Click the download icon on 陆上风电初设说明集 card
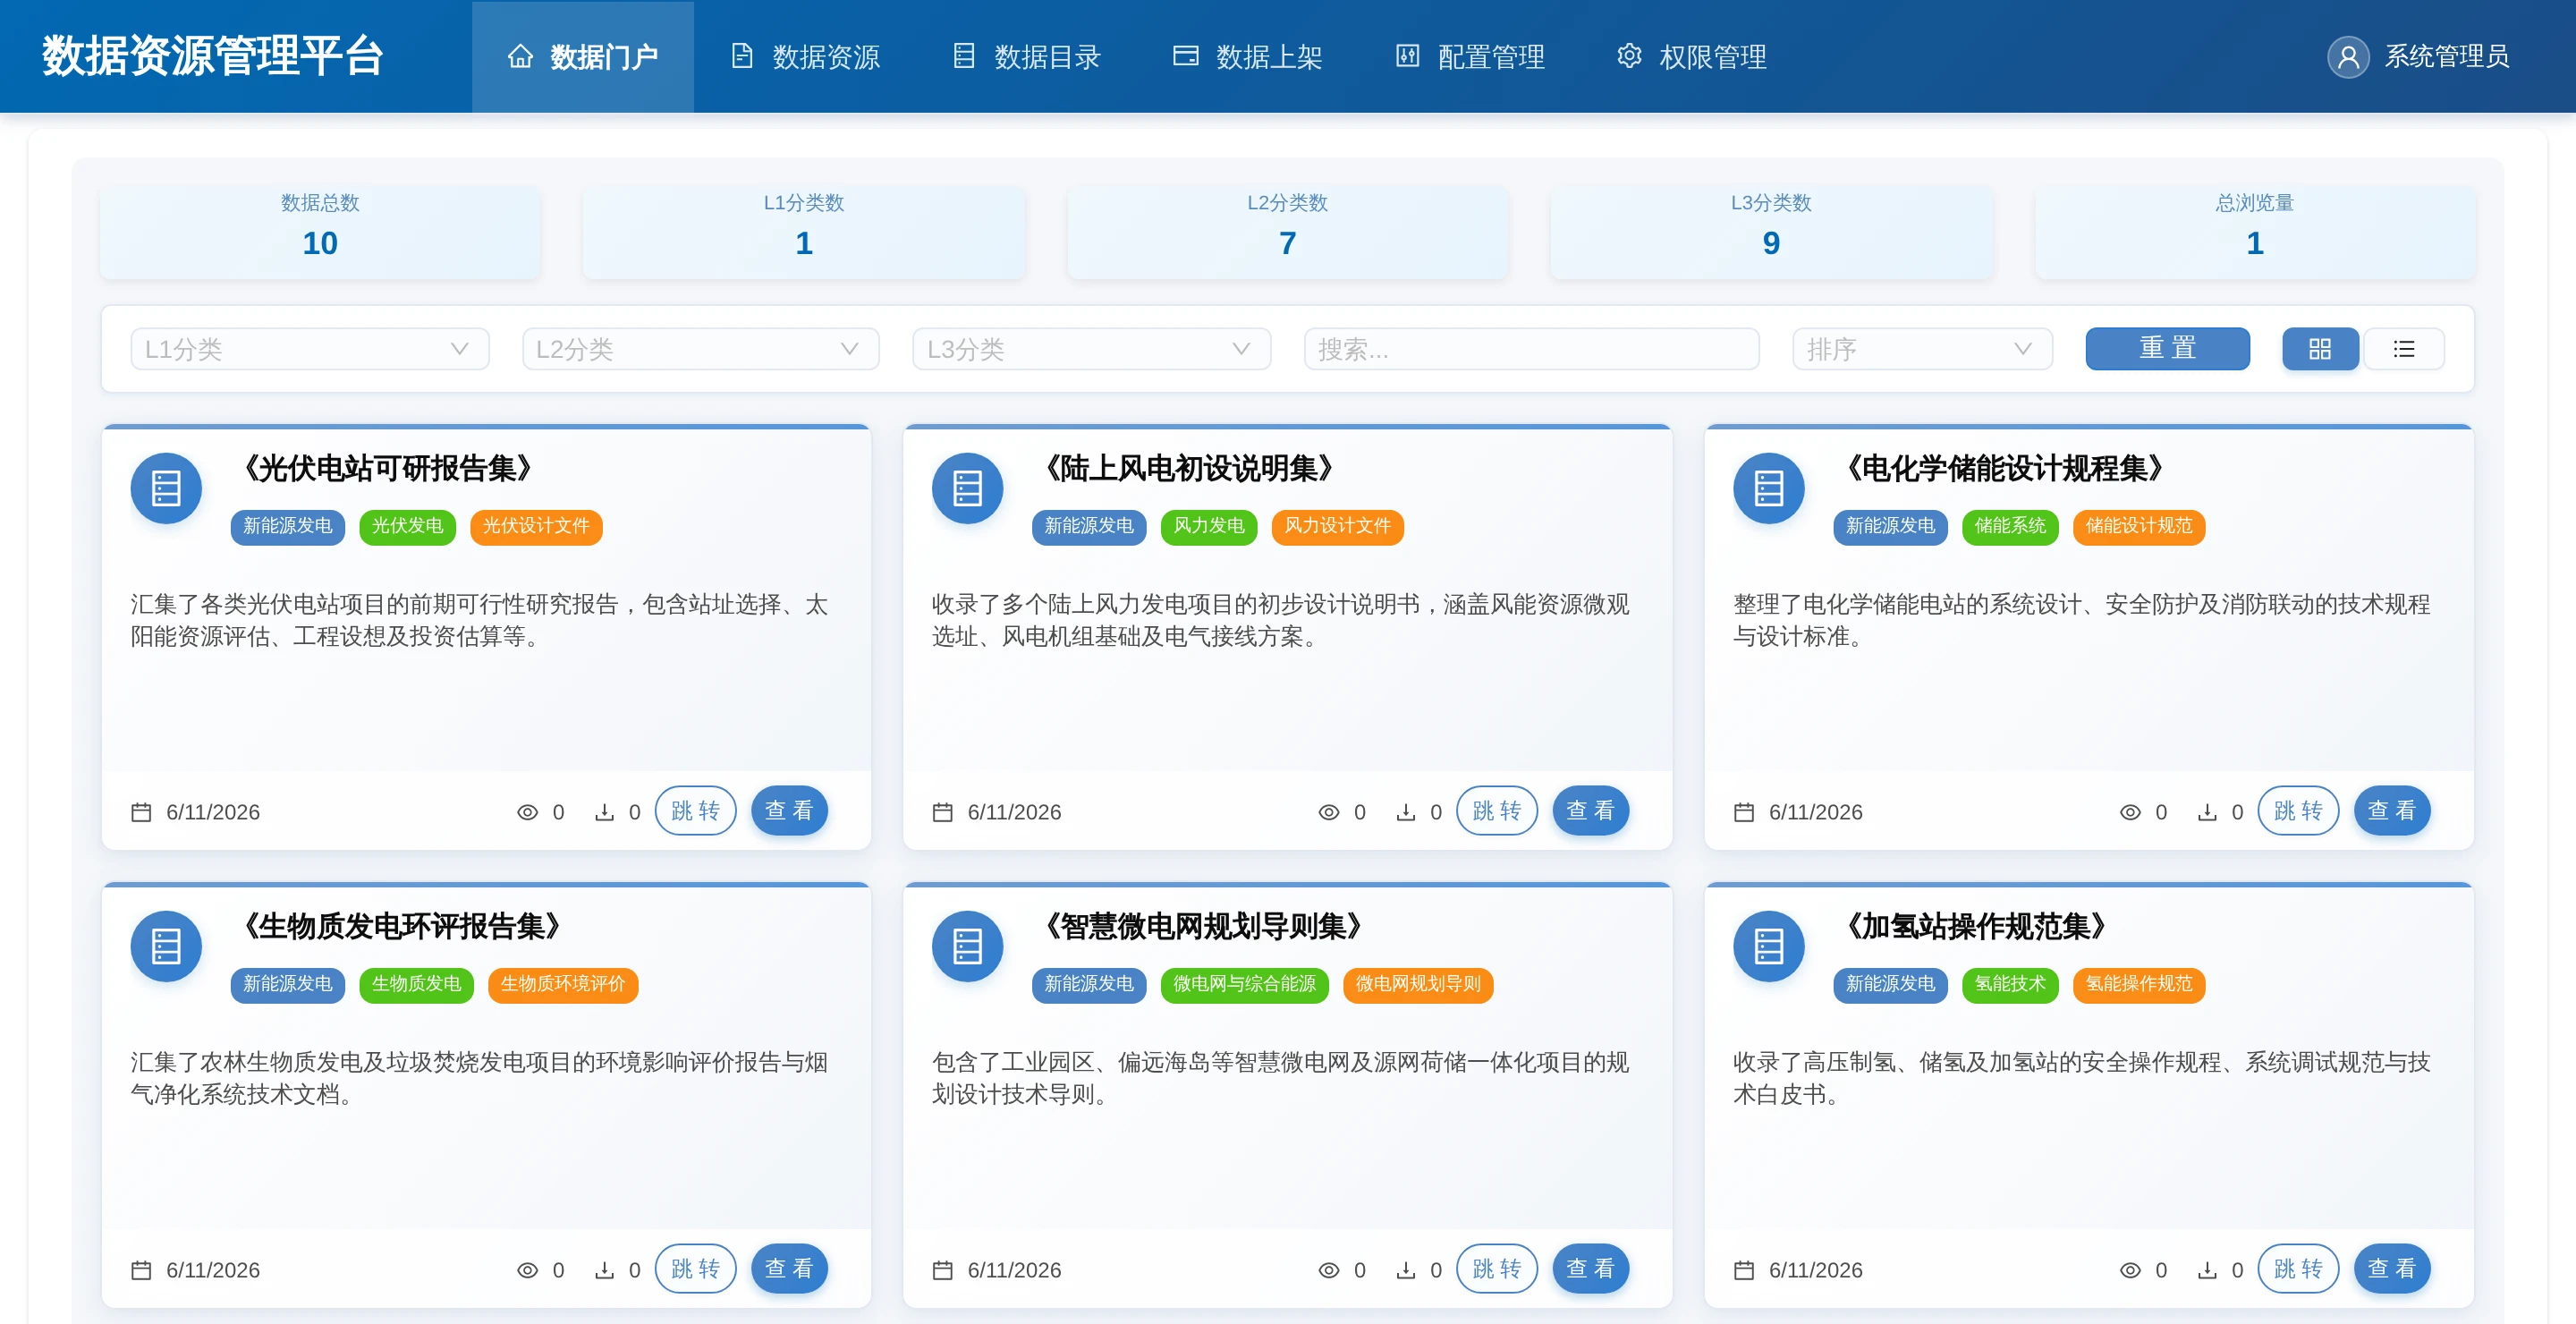2576x1324 pixels. pyautogui.click(x=1405, y=812)
